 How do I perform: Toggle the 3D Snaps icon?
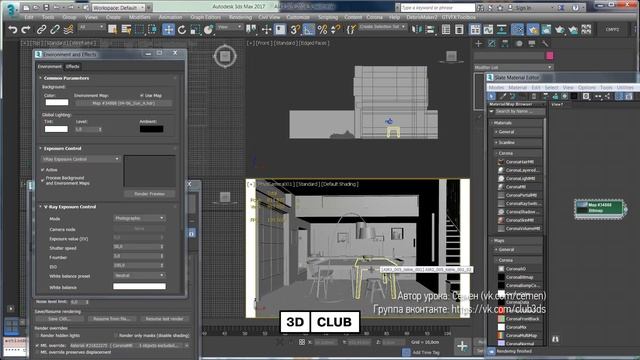click(x=295, y=29)
